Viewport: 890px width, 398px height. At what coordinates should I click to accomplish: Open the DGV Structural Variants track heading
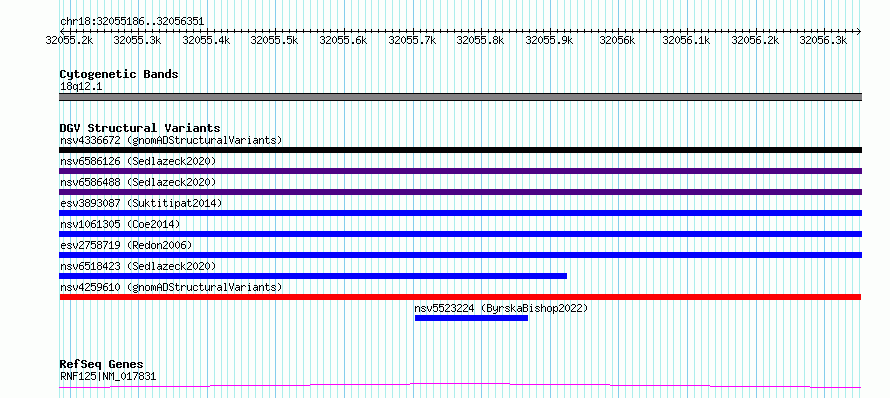(x=140, y=128)
